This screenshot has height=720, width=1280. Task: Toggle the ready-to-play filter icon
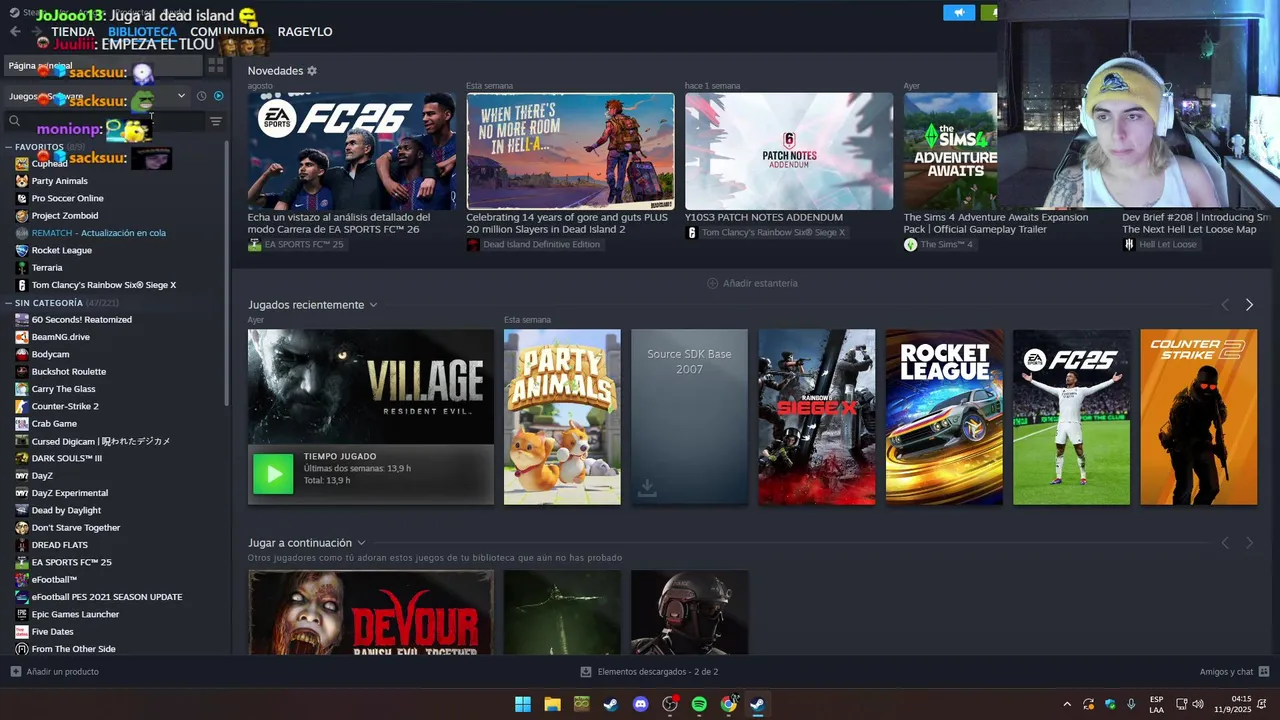pyautogui.click(x=218, y=96)
